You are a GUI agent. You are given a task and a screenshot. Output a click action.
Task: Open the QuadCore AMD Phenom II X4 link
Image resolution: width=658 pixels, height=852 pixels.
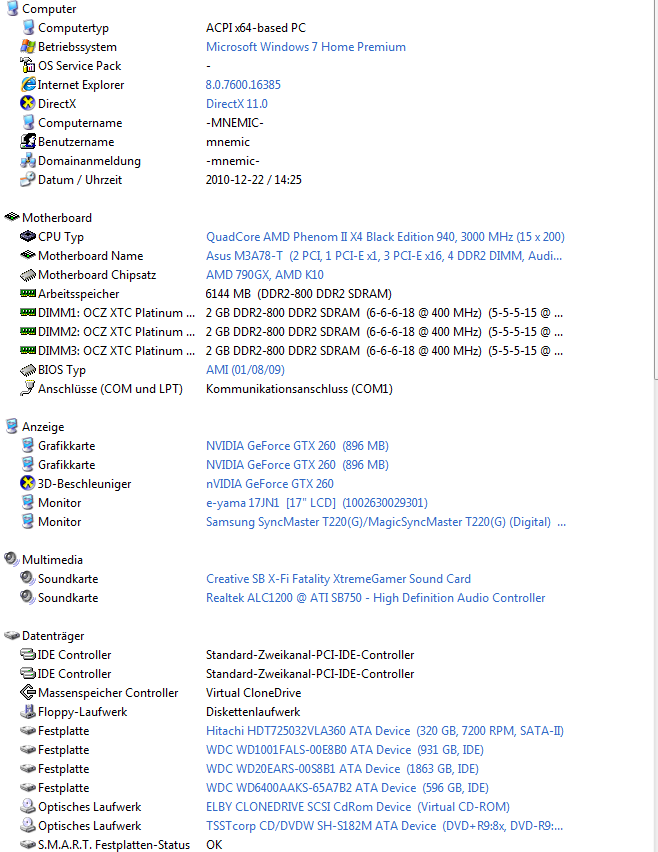tap(385, 237)
